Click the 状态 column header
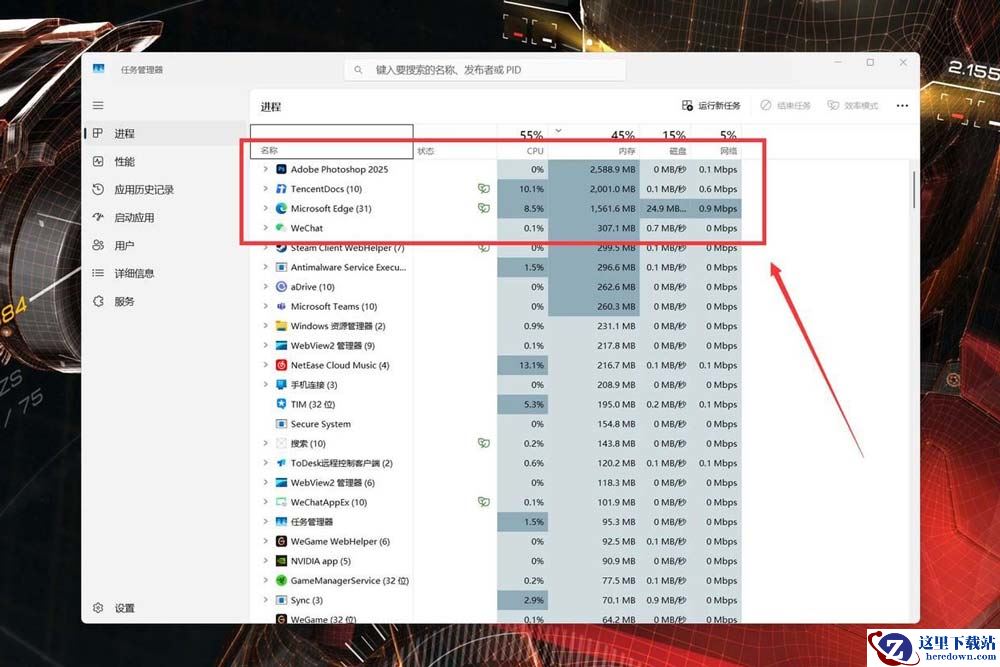This screenshot has height=667, width=1000. [x=455, y=143]
